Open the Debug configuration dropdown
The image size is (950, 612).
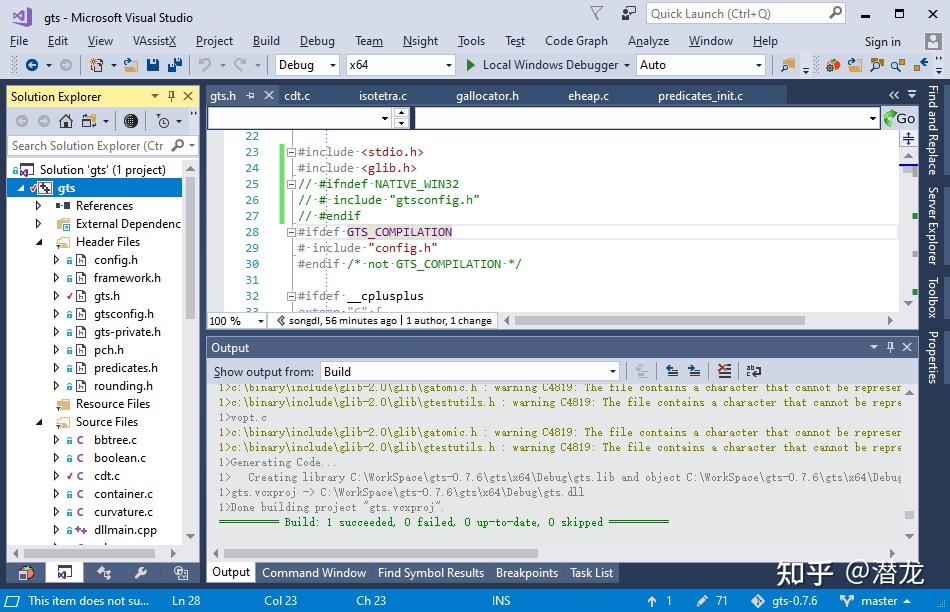307,65
